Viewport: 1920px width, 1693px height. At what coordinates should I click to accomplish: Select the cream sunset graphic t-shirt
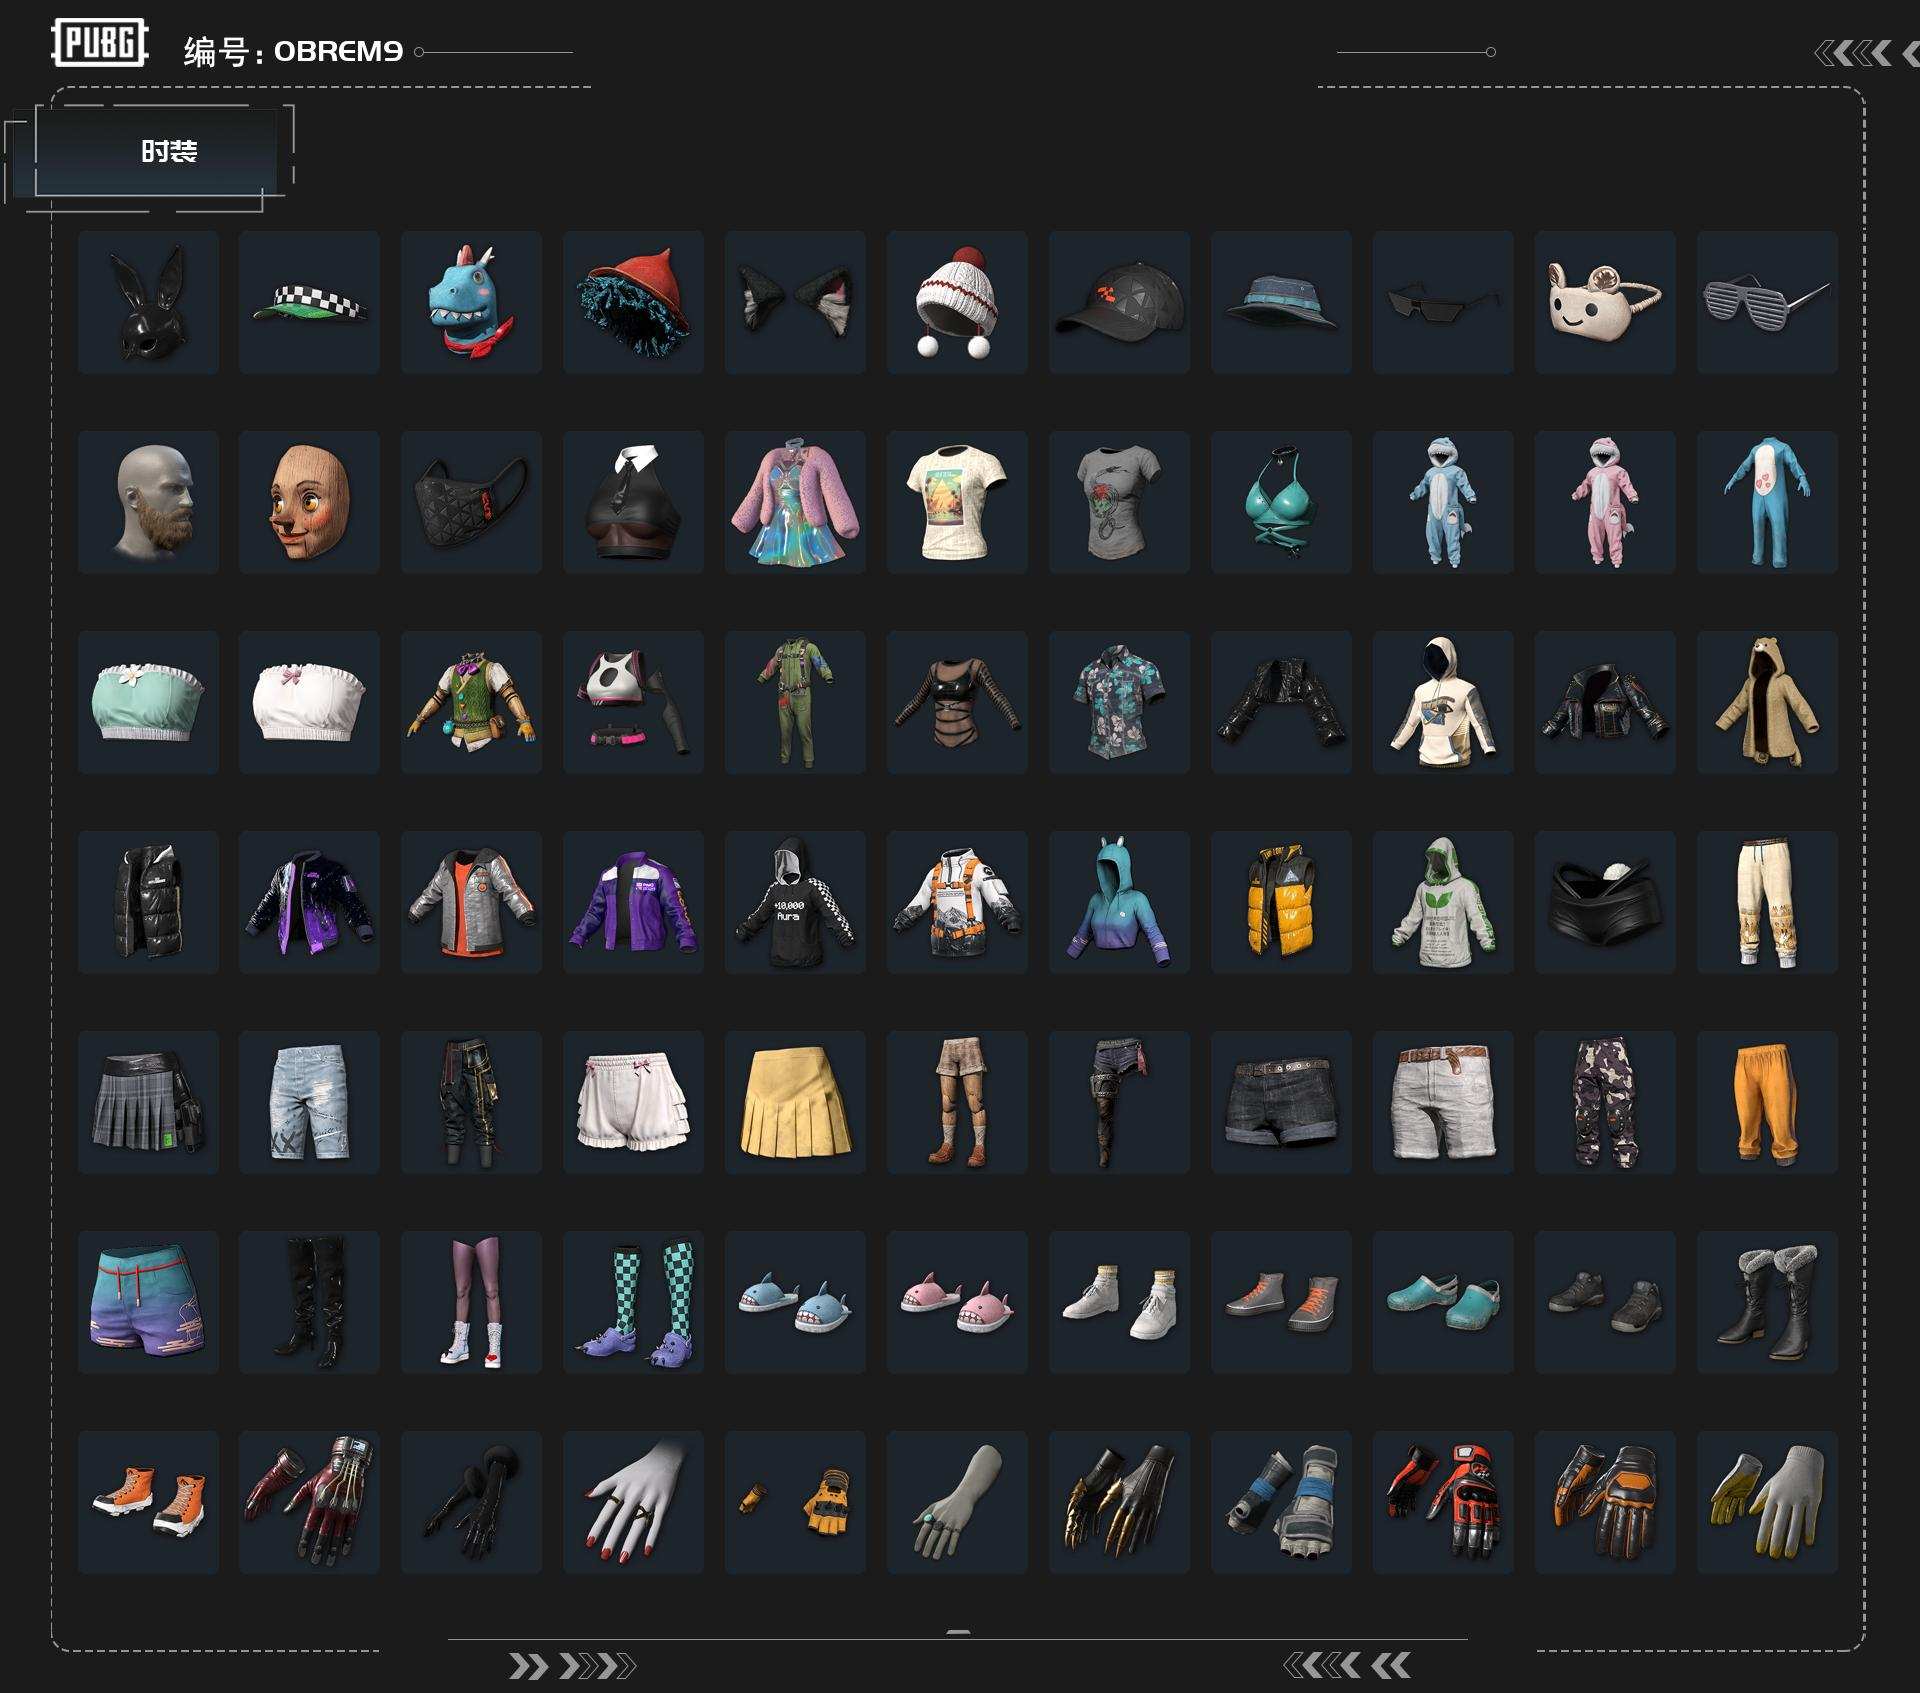pyautogui.click(x=957, y=502)
